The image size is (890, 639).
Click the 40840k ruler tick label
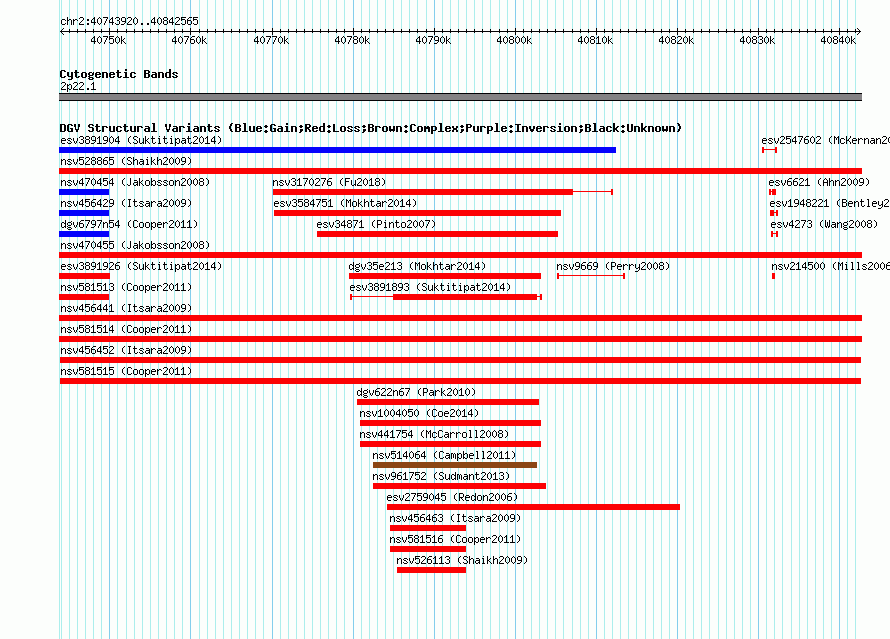coord(838,40)
